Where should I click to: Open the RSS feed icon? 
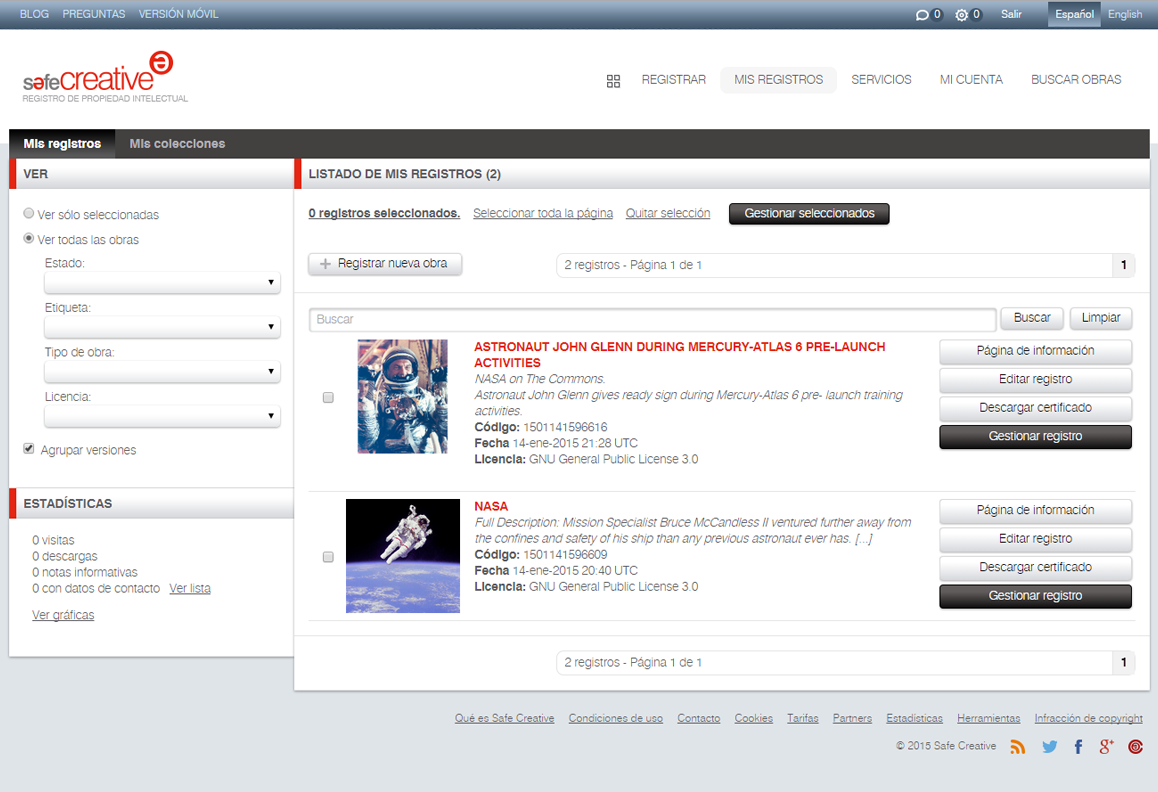click(x=1018, y=747)
